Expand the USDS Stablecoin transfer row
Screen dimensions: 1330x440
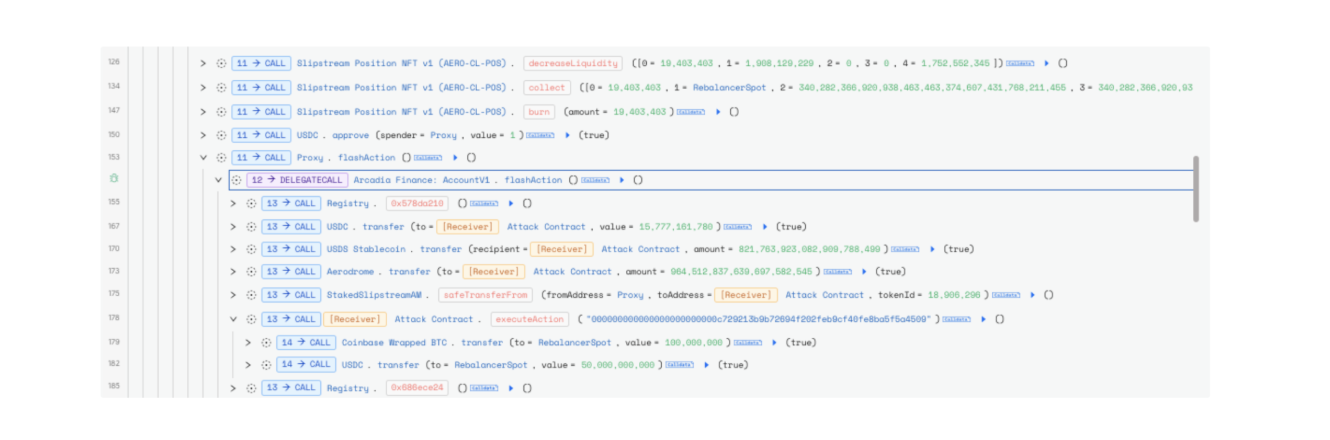[234, 249]
